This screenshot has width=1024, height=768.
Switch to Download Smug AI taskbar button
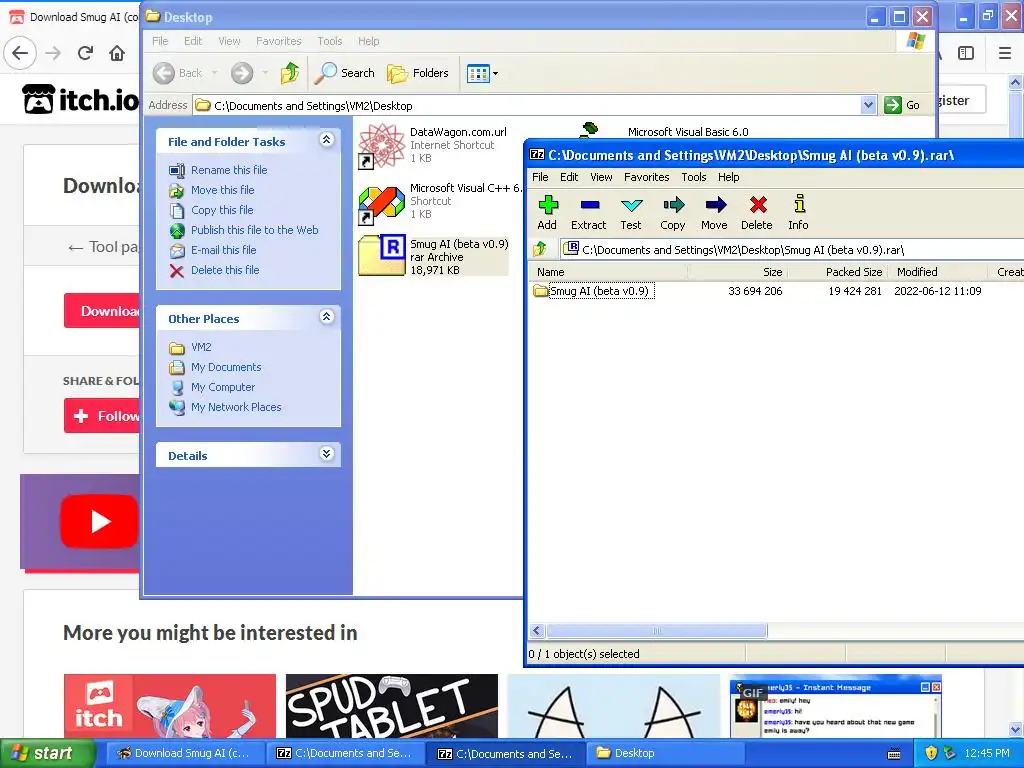pyautogui.click(x=183, y=754)
